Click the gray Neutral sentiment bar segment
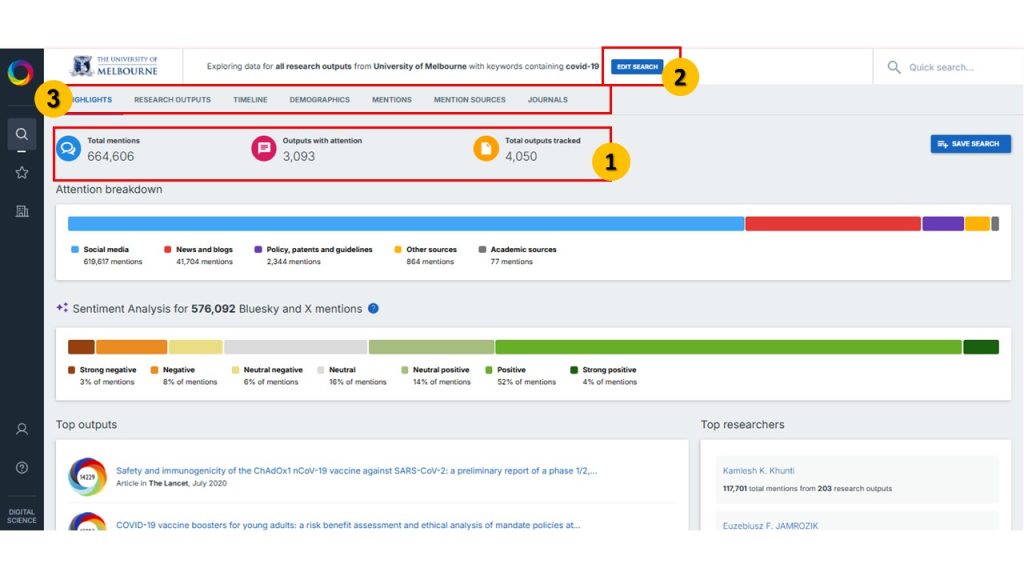This screenshot has height=576, width=1024. point(295,347)
